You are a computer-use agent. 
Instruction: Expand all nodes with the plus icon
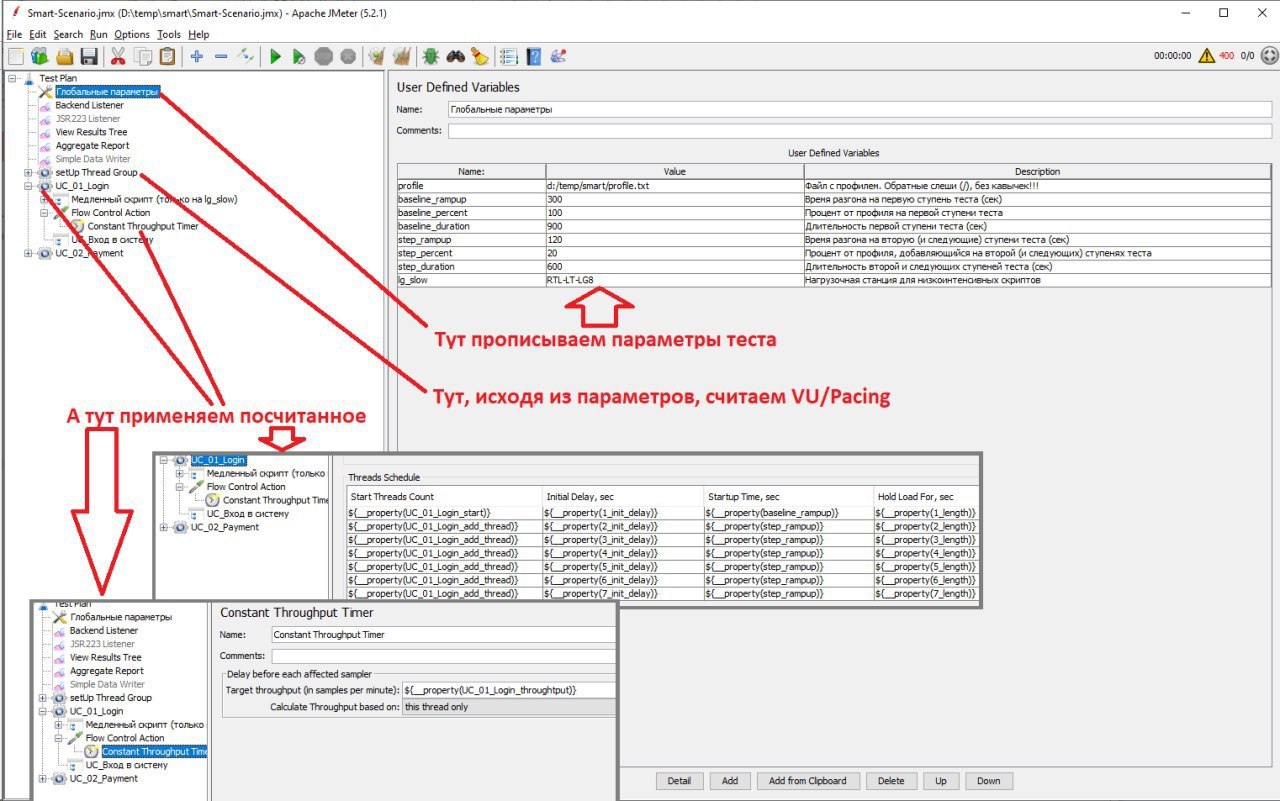point(197,56)
